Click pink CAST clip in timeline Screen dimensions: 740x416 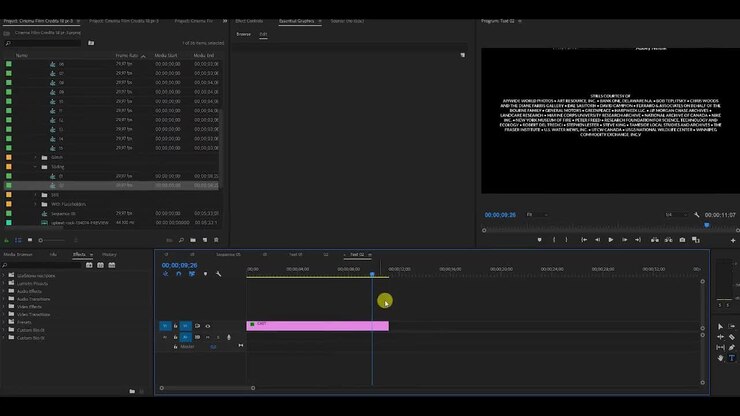click(x=318, y=326)
